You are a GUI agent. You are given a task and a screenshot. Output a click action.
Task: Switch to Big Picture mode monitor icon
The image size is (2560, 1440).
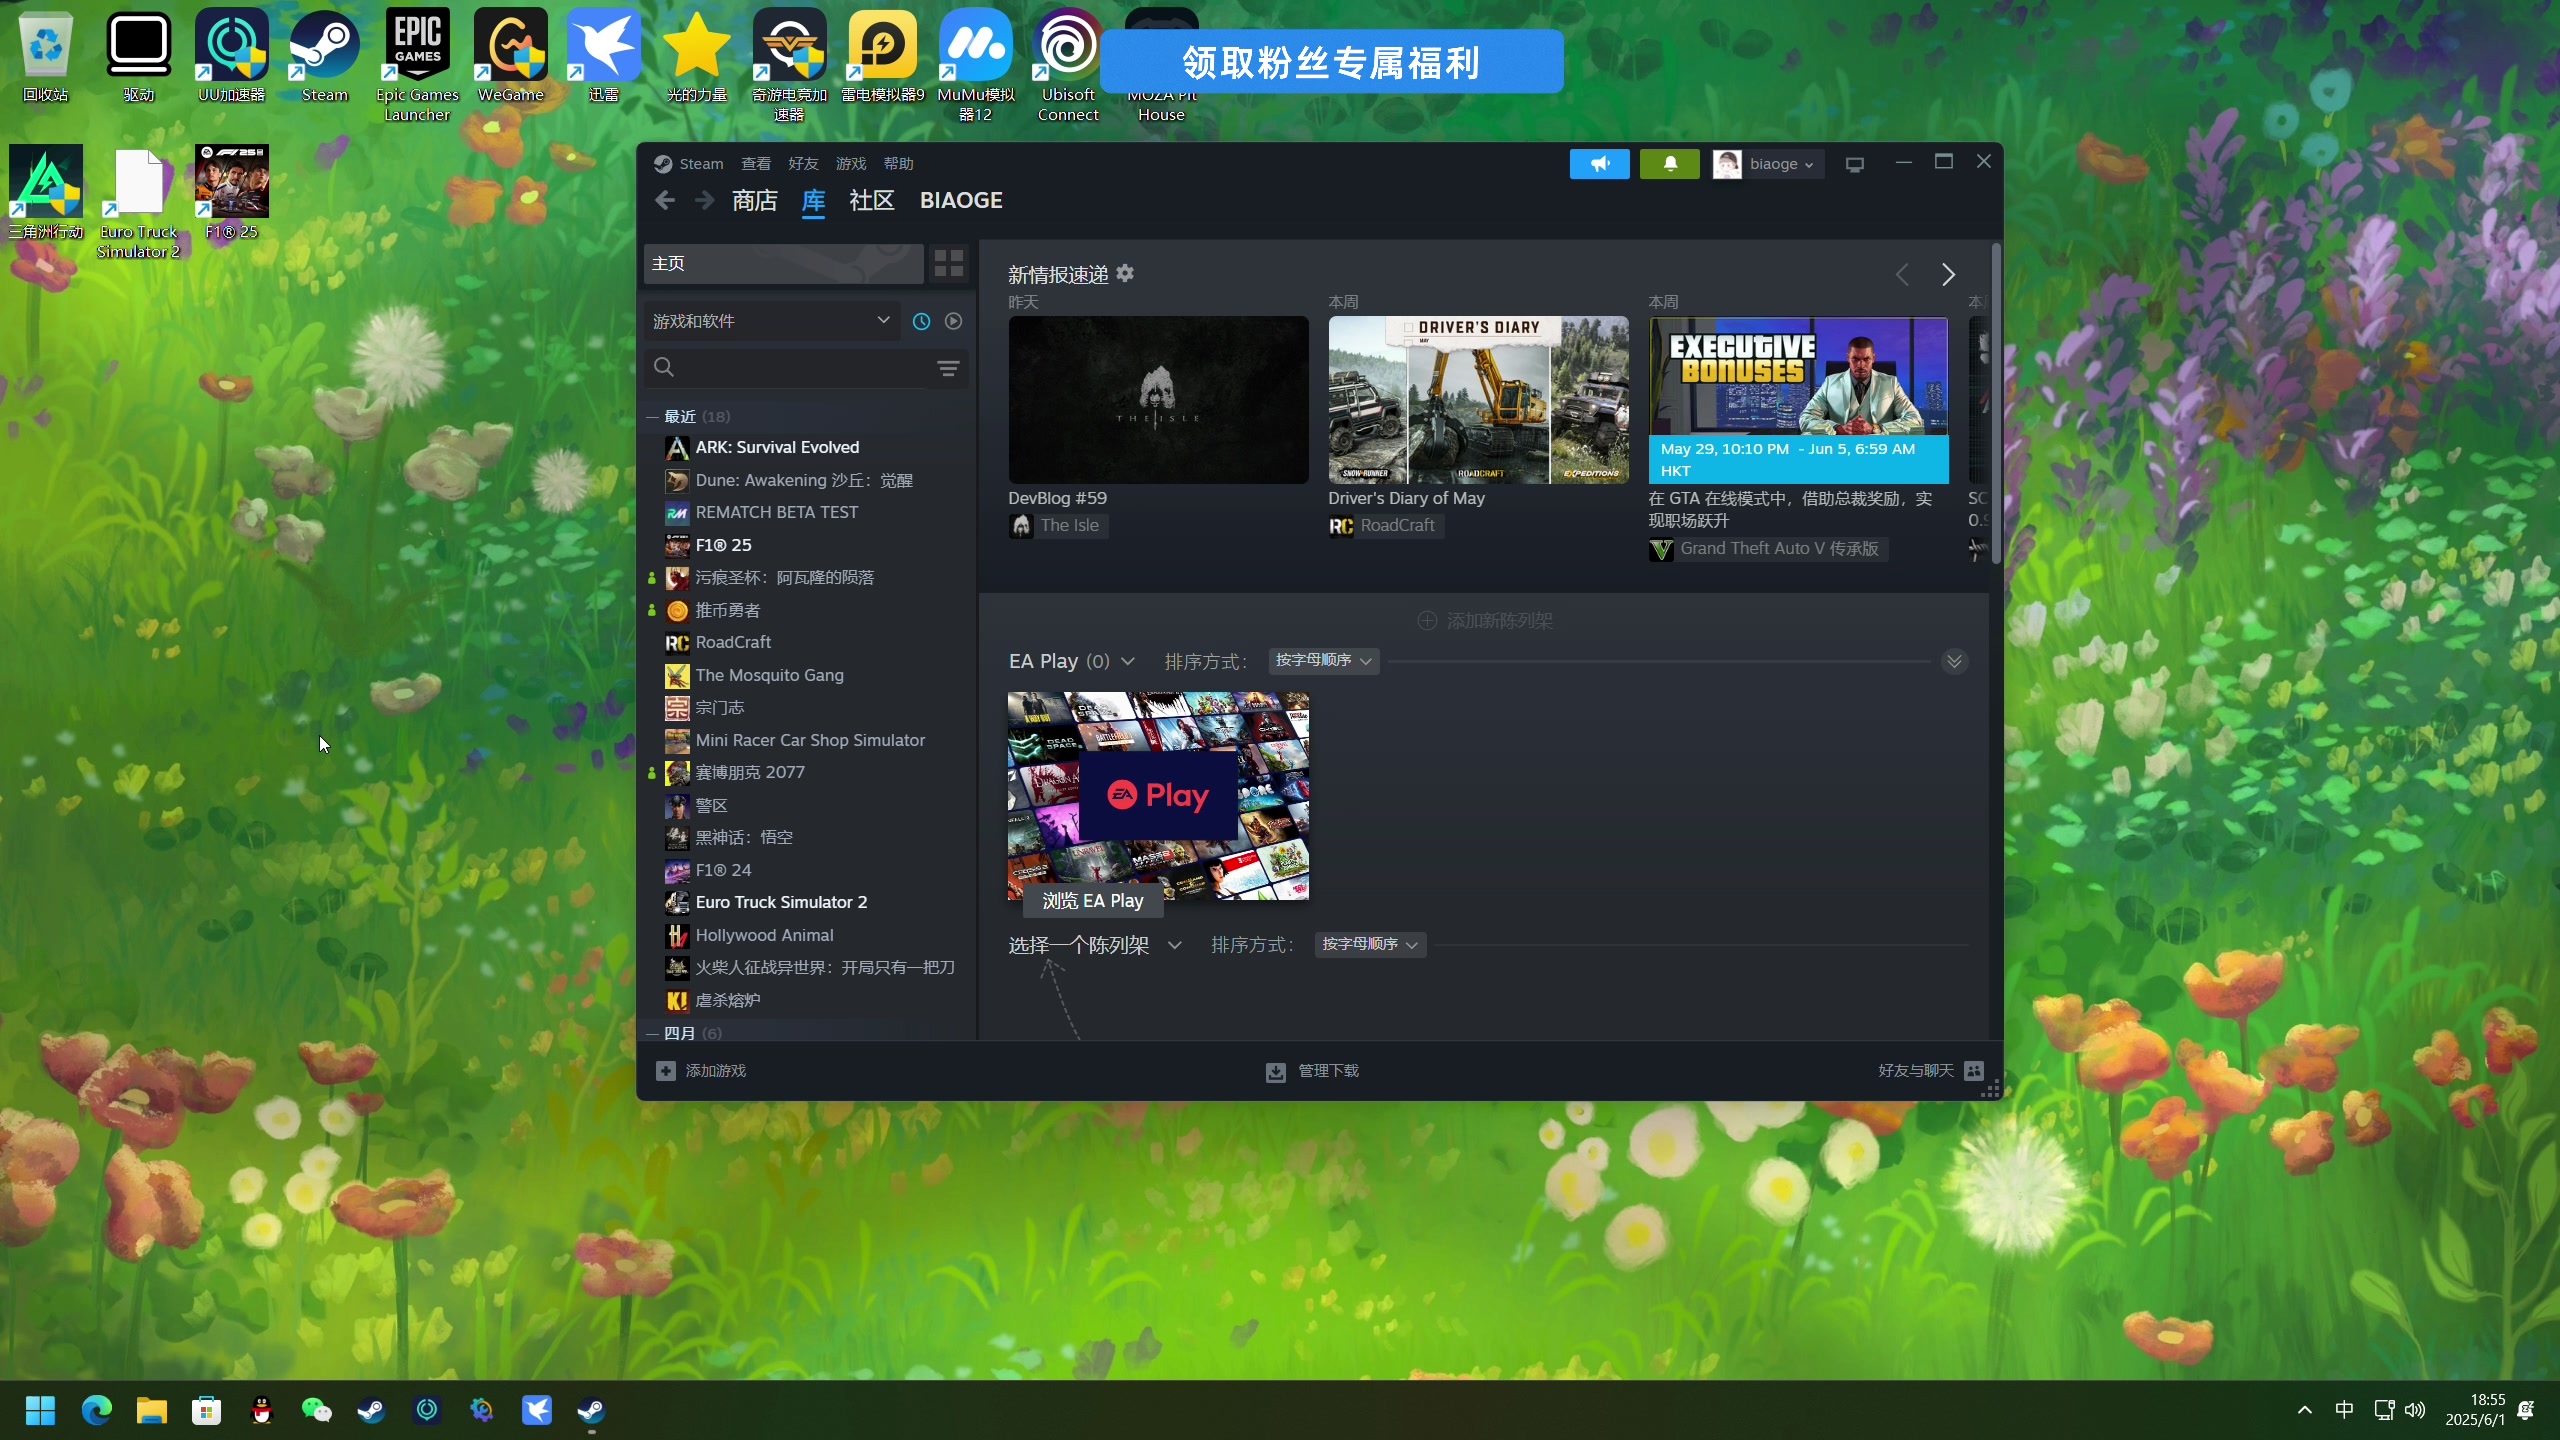[1855, 164]
